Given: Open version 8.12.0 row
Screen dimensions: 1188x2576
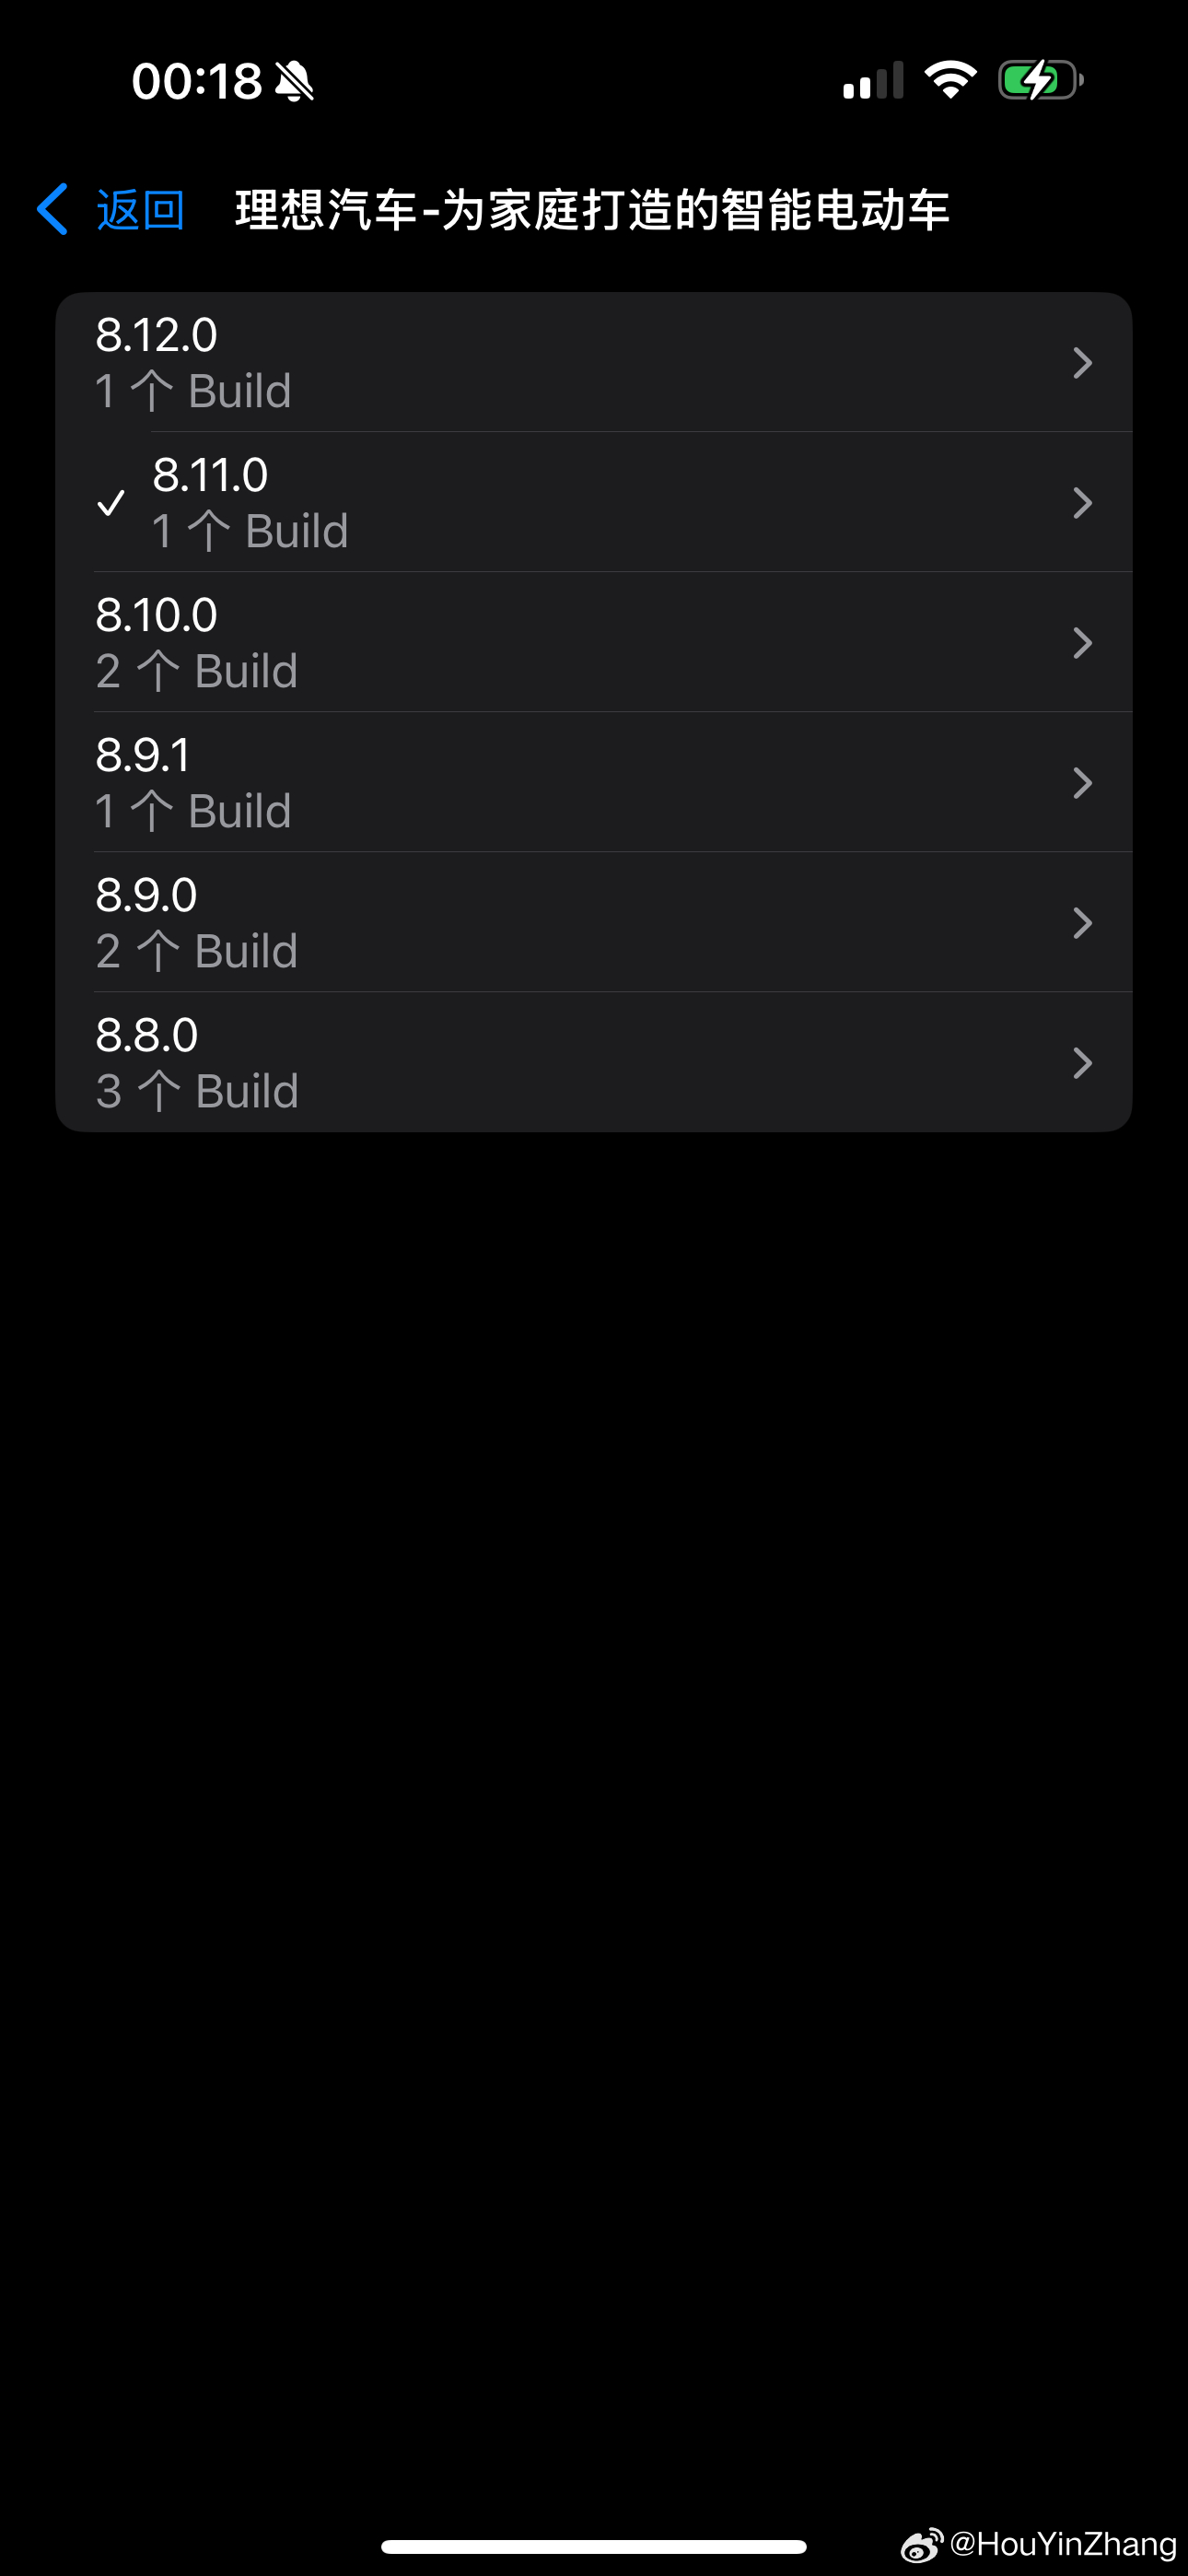Looking at the screenshot, I should coord(594,362).
